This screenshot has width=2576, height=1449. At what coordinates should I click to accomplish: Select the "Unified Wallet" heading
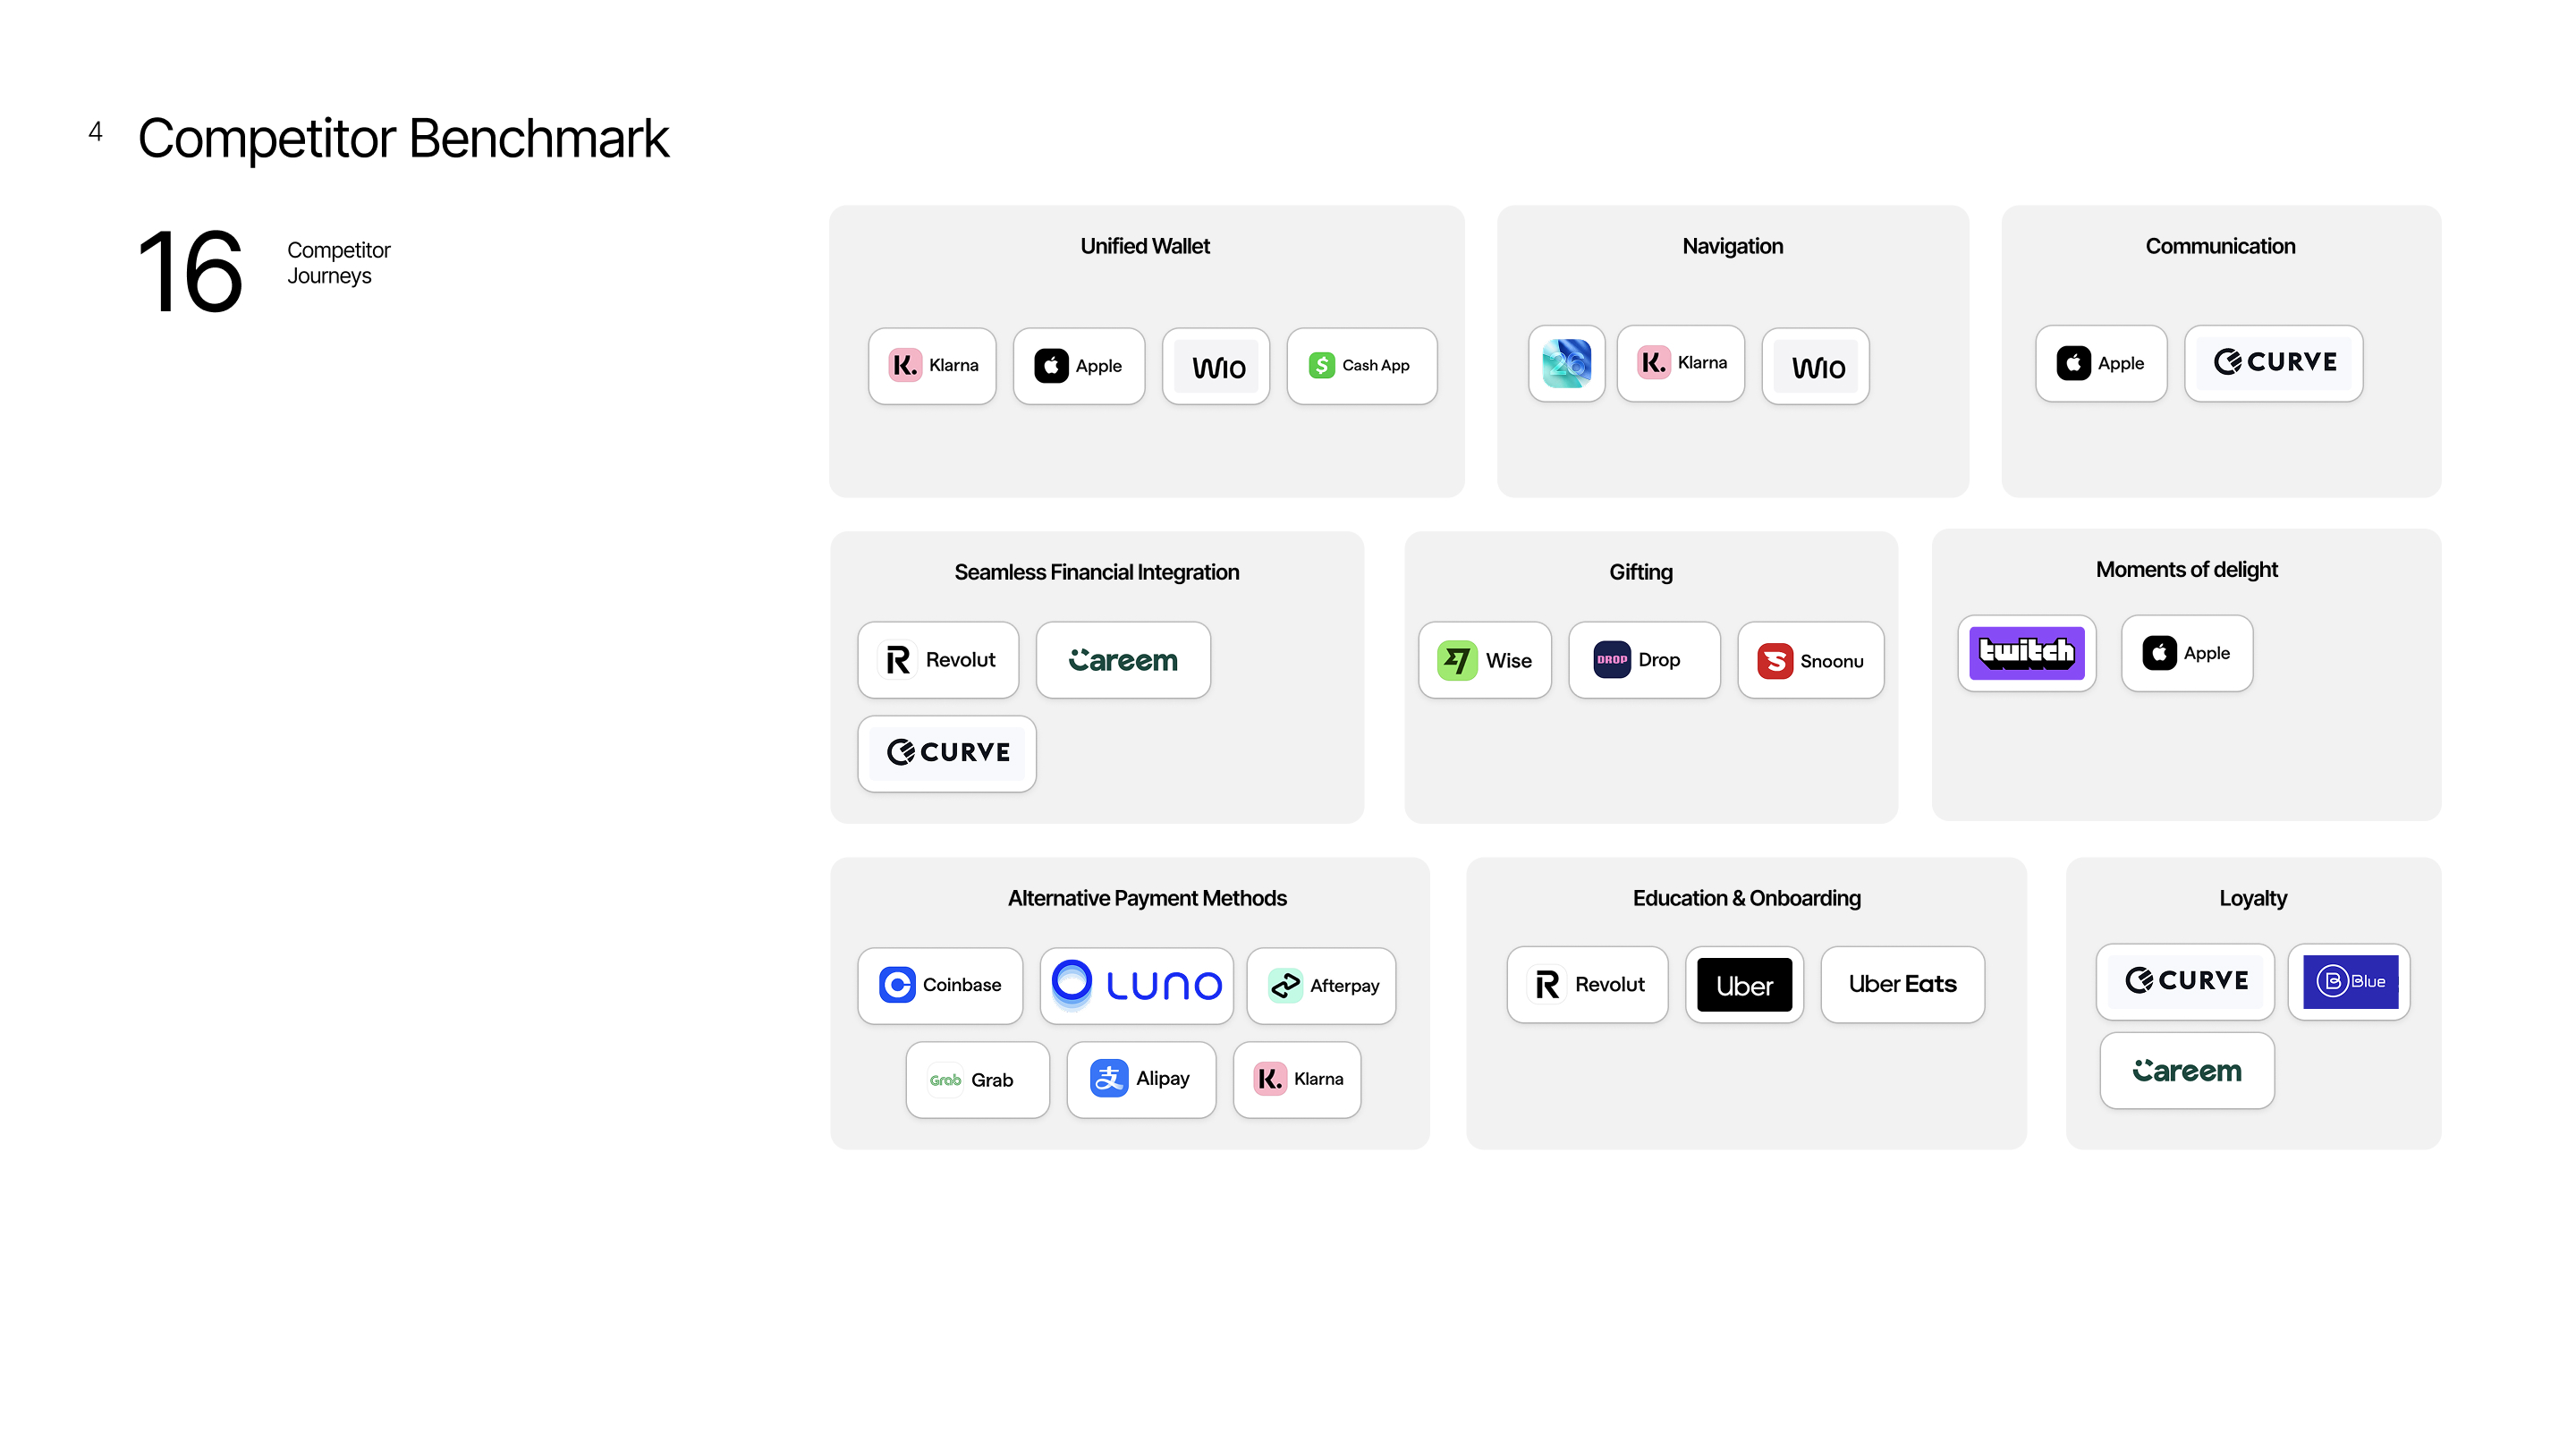[1145, 246]
